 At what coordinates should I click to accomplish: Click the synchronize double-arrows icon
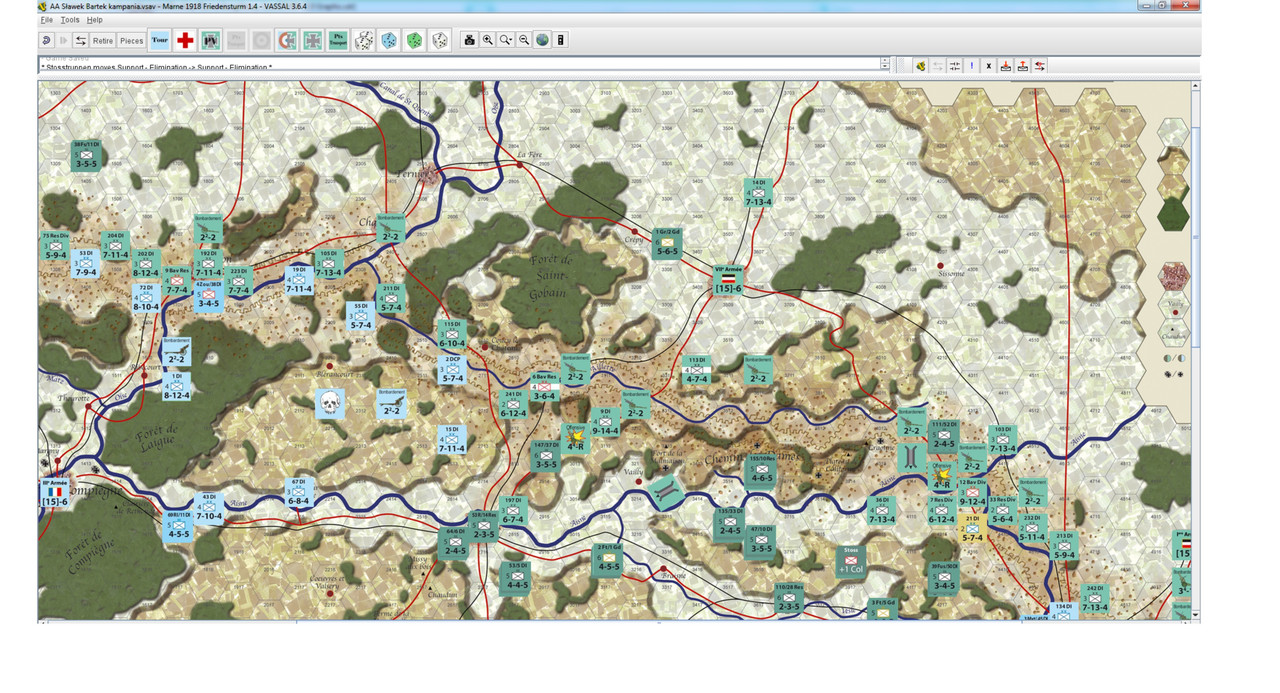(955, 66)
